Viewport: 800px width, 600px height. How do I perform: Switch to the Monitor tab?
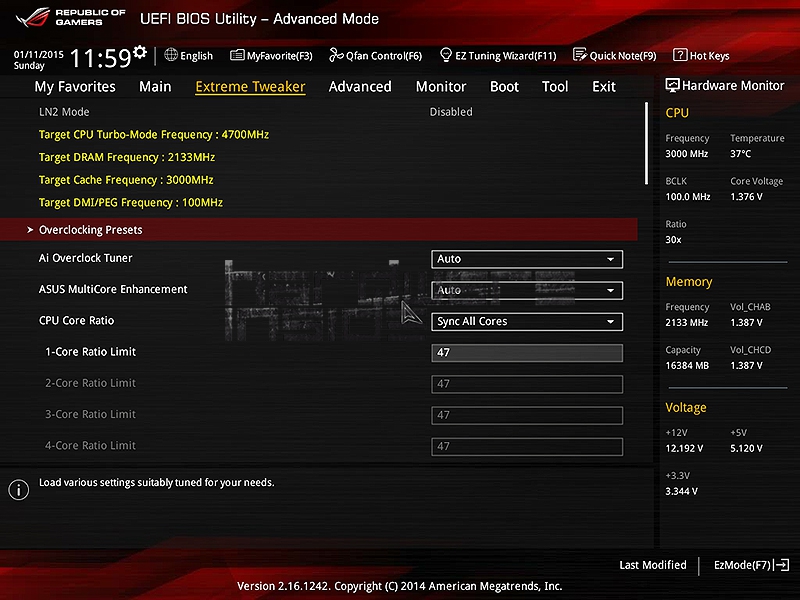441,87
